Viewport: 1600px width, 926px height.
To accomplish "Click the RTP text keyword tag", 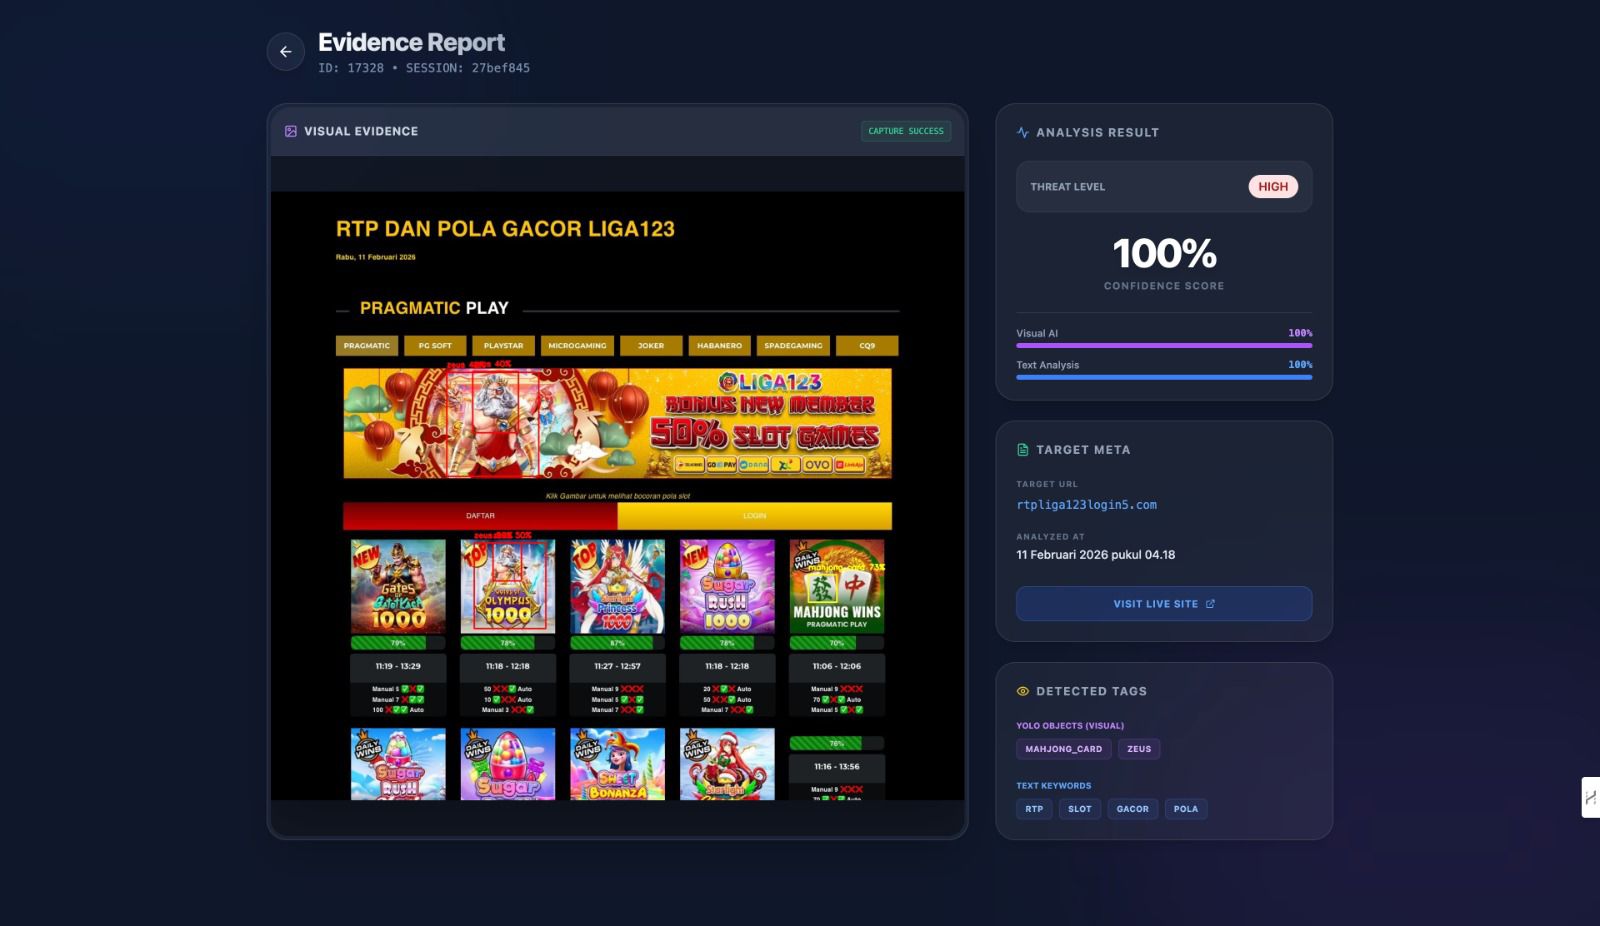I will pos(1034,809).
